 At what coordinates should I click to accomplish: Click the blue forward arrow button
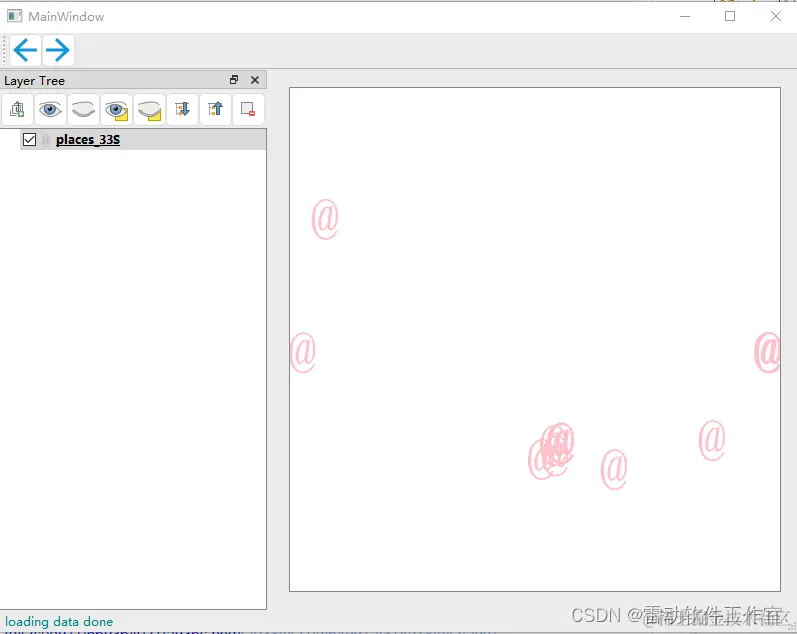[x=58, y=50]
